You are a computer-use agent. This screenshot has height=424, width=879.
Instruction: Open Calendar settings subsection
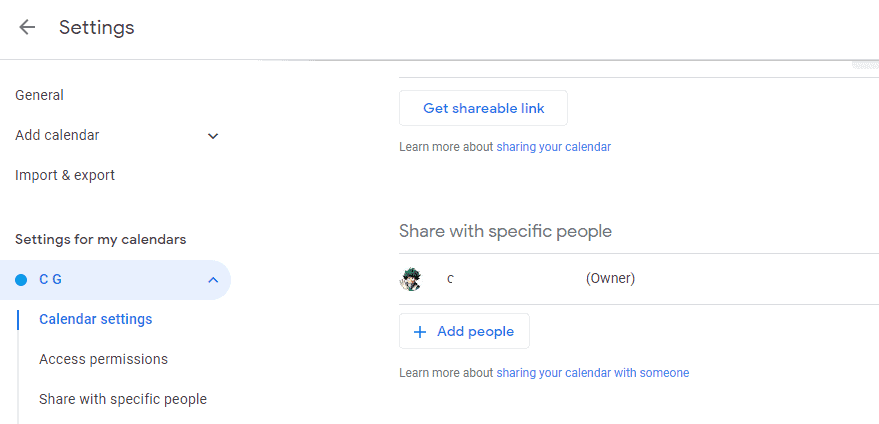point(96,319)
